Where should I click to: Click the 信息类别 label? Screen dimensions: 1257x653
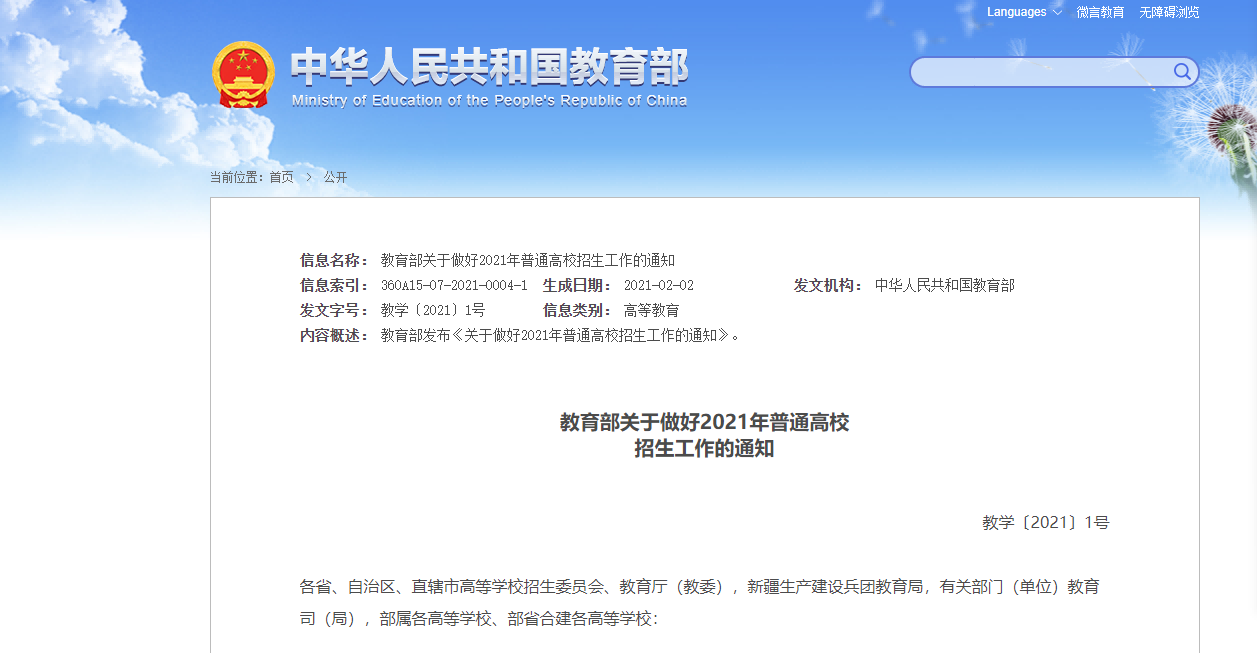tap(578, 310)
